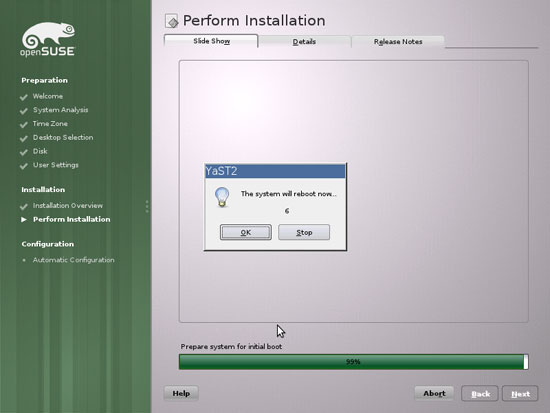Click the 'Prepare system for initial boot' label
The height and width of the screenshot is (413, 550).
pos(231,347)
